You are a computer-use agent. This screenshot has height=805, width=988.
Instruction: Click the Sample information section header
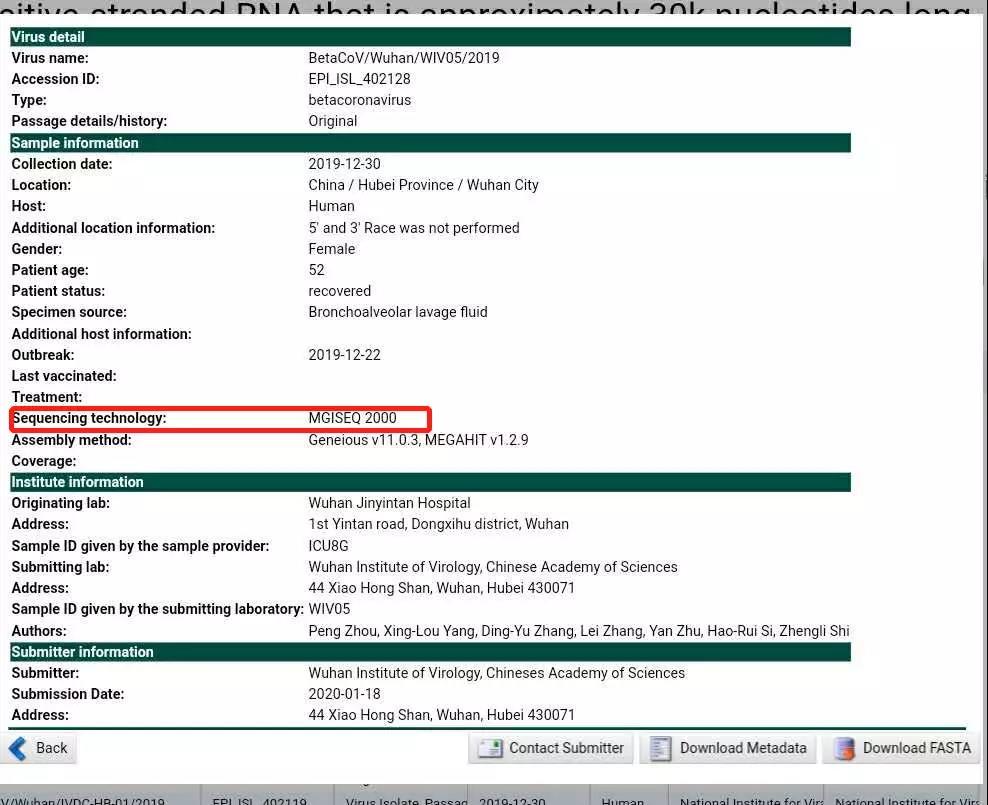coord(430,143)
